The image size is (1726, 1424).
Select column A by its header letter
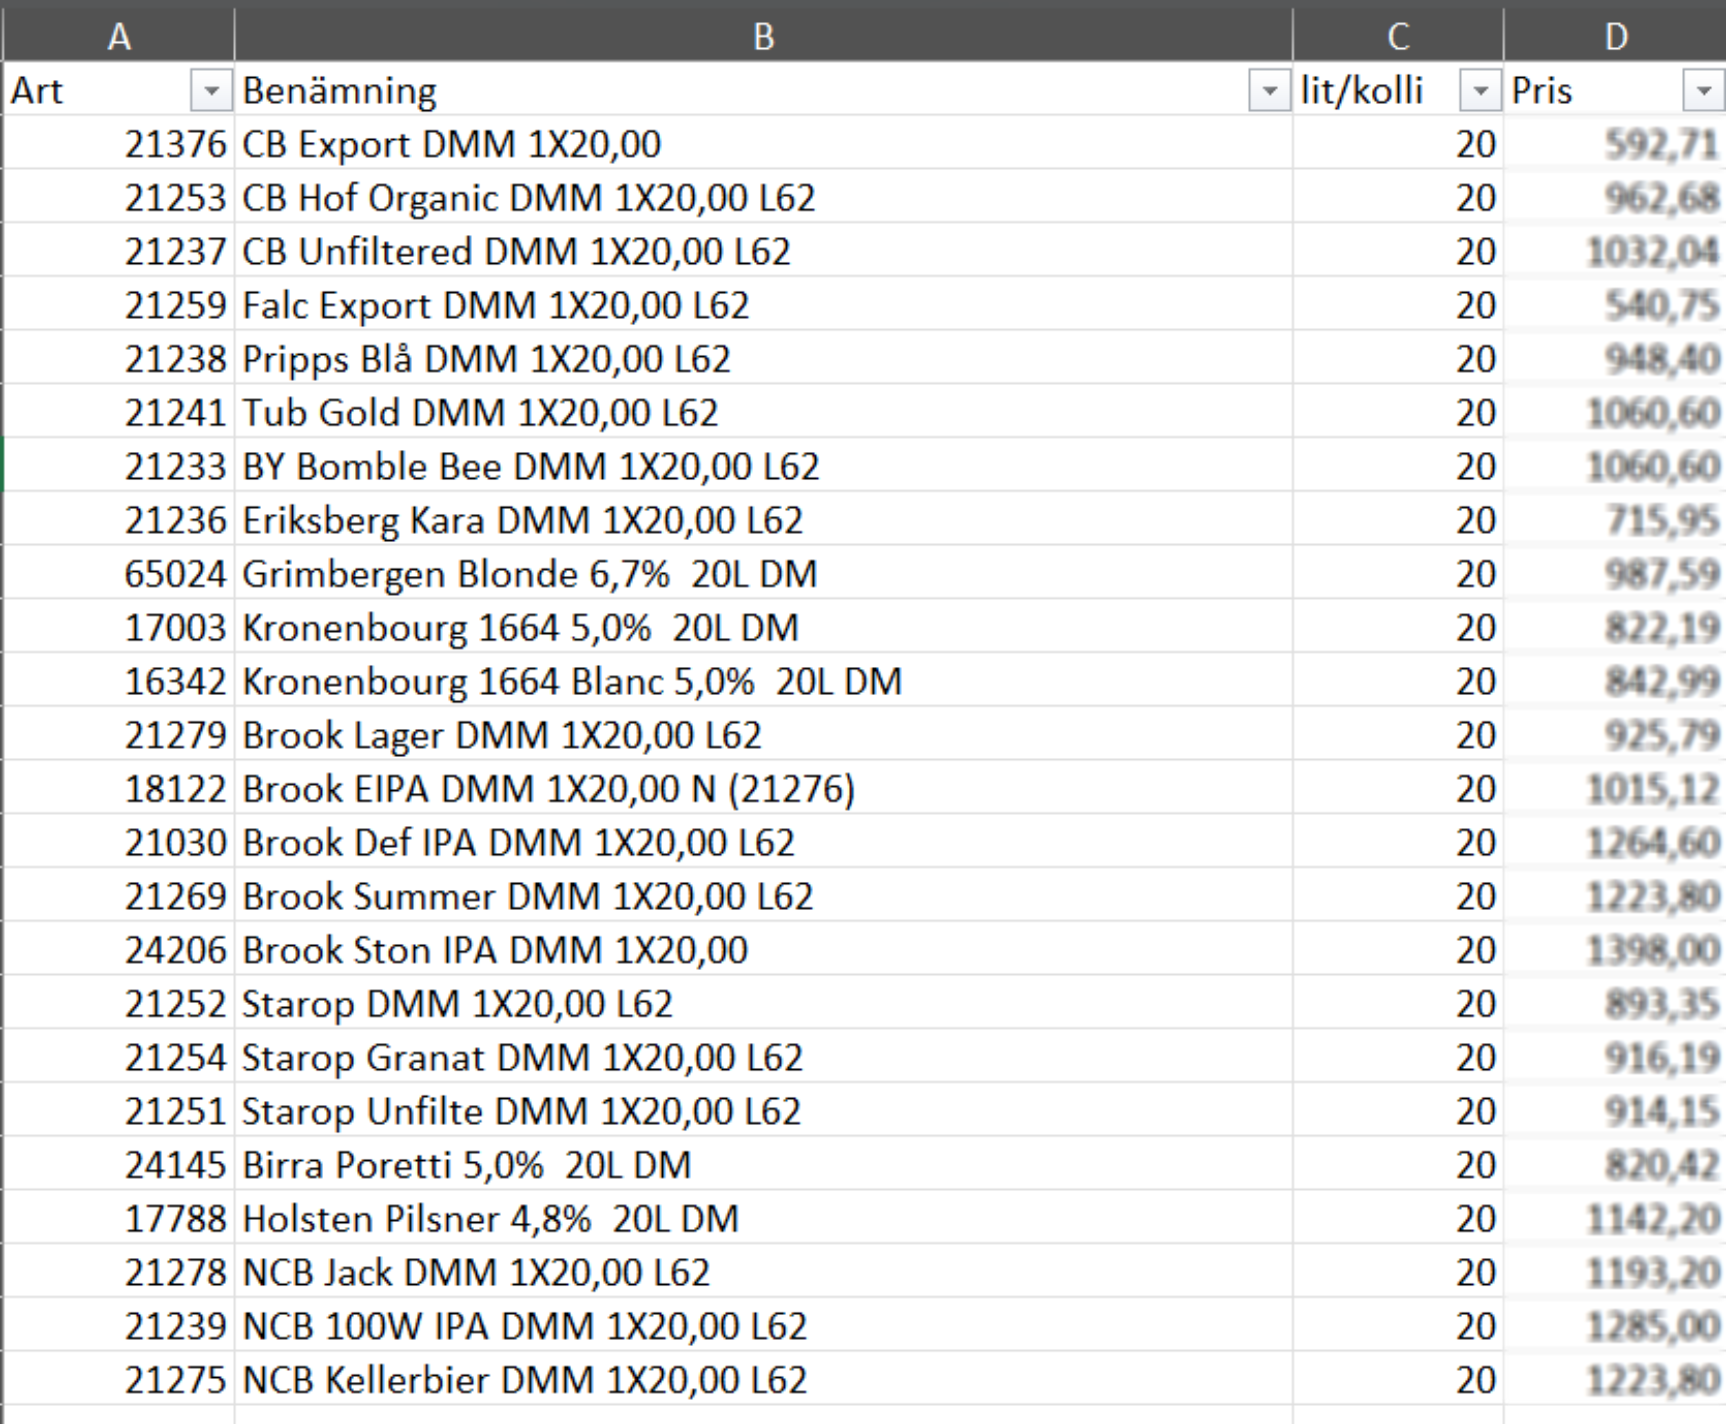tap(119, 36)
